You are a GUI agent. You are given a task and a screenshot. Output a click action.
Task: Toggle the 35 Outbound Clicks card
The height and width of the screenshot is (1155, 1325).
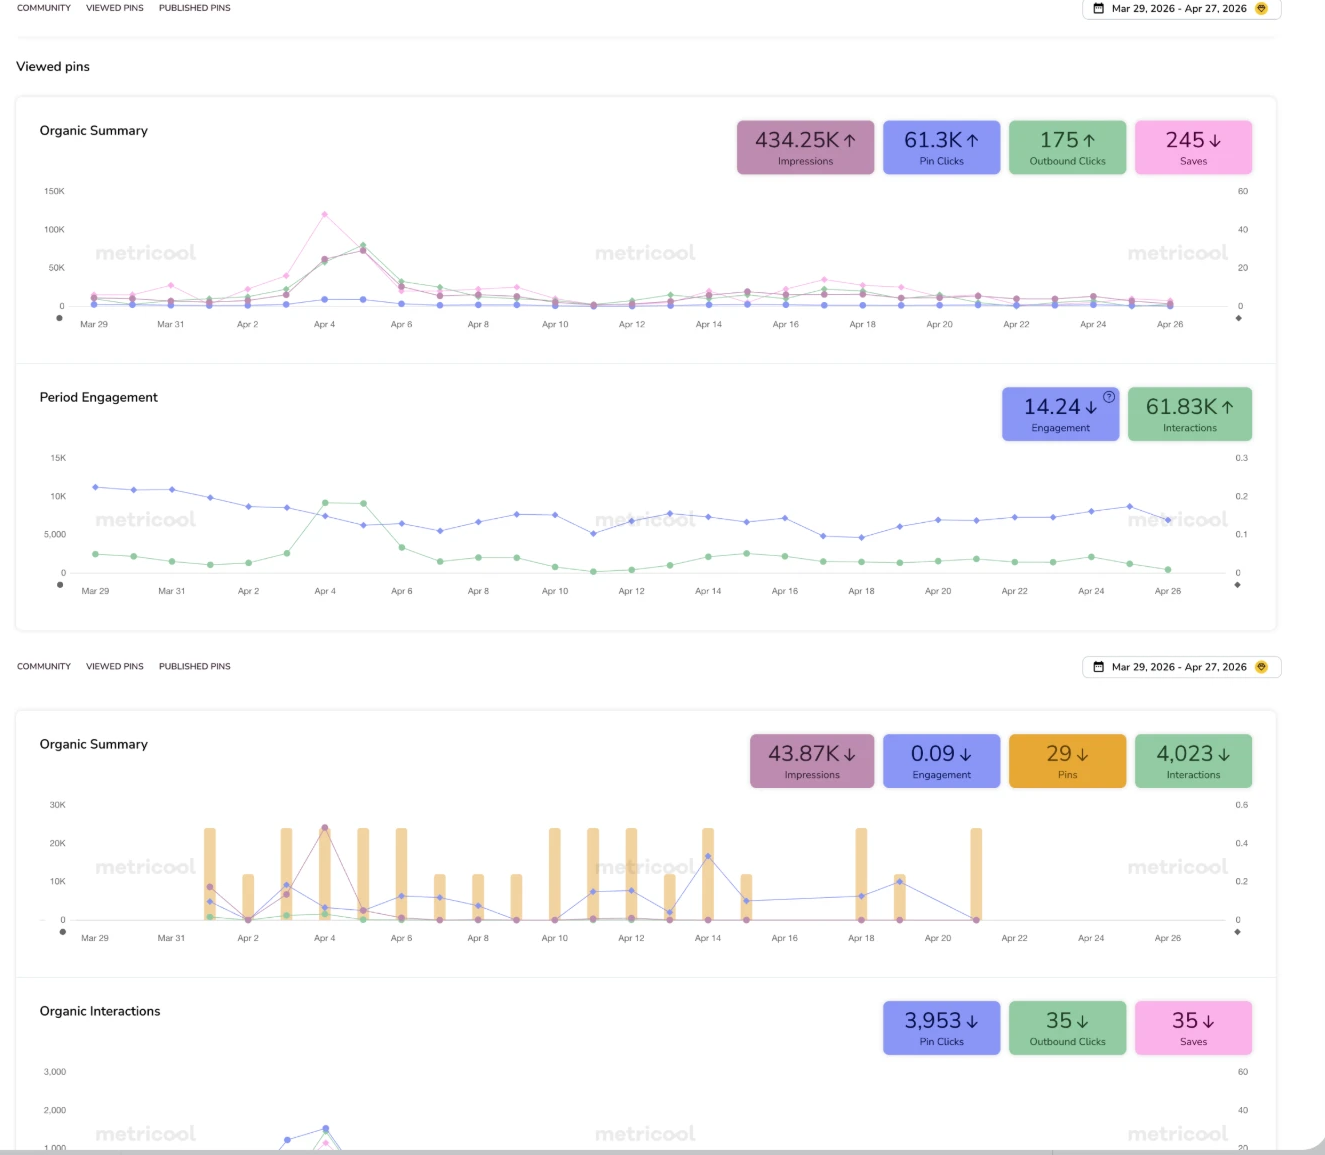pos(1067,1028)
